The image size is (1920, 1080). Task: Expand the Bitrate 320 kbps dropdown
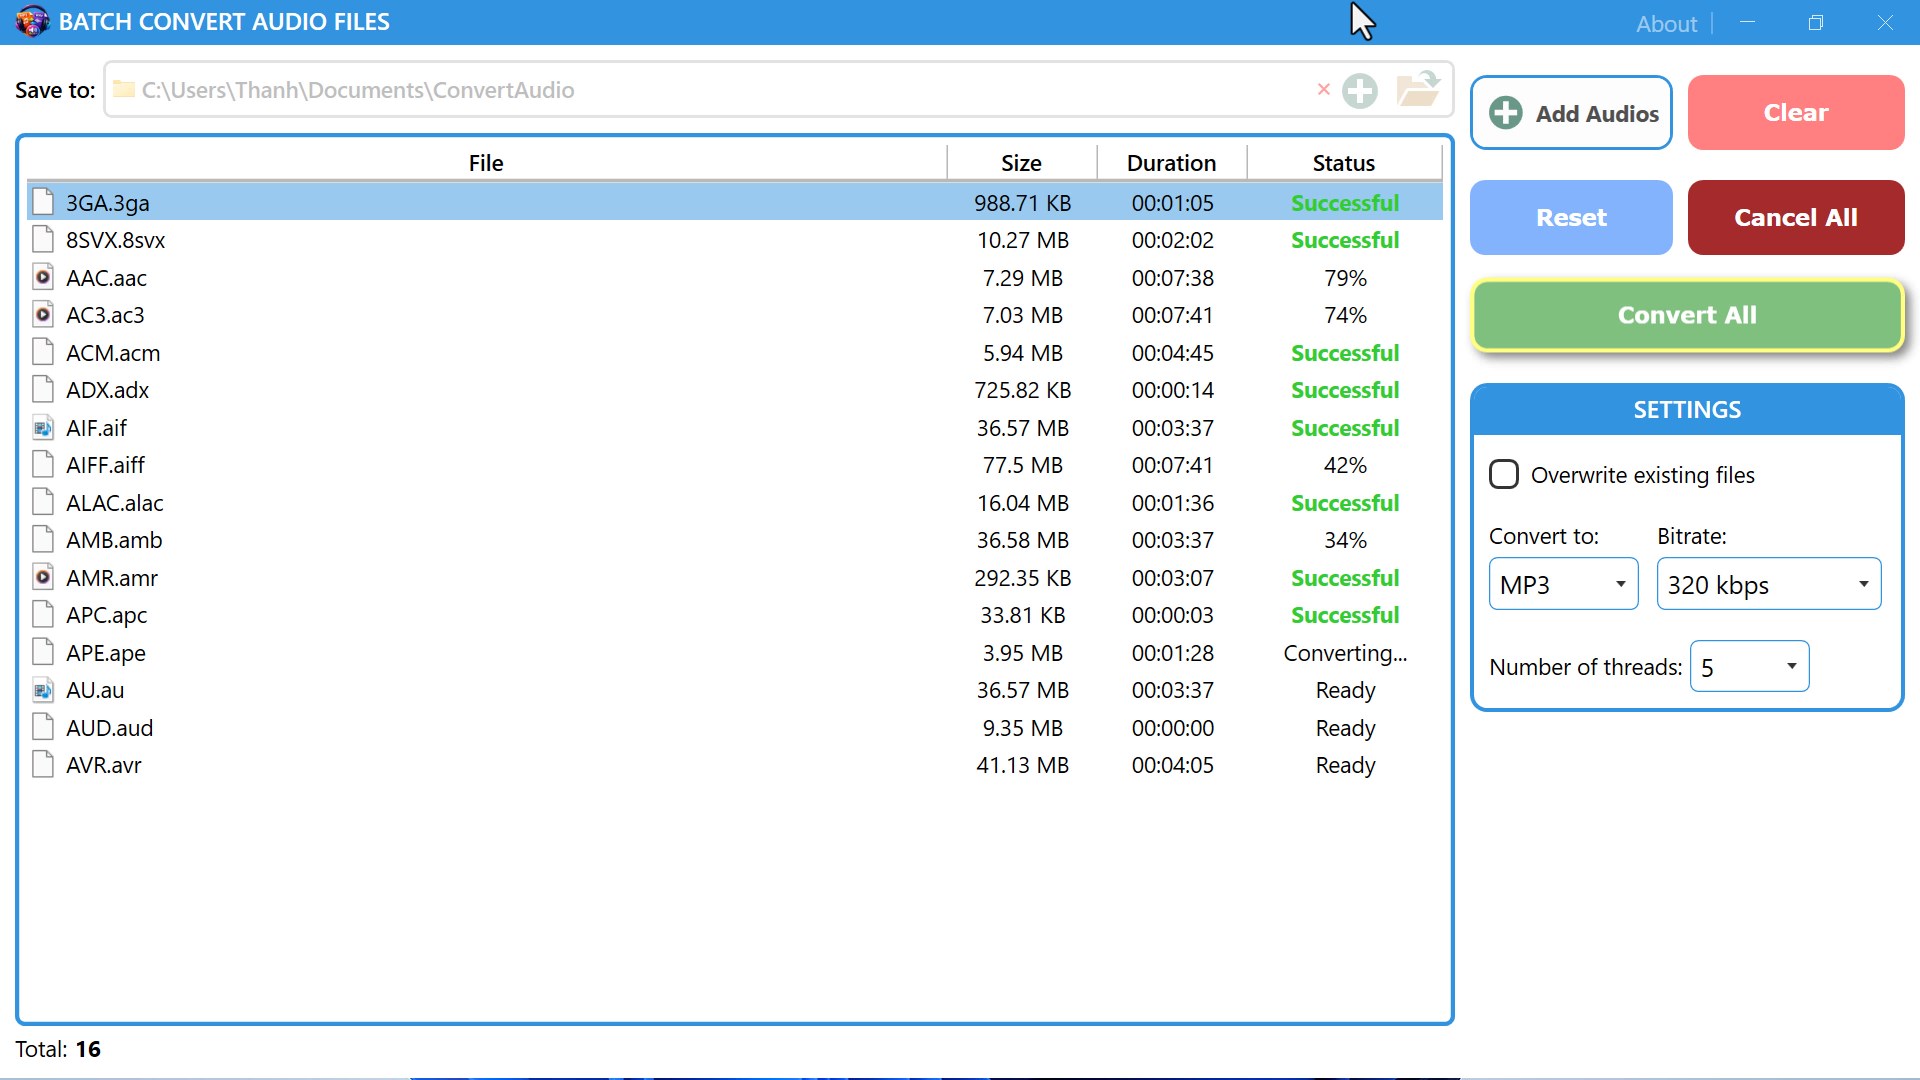[1768, 584]
